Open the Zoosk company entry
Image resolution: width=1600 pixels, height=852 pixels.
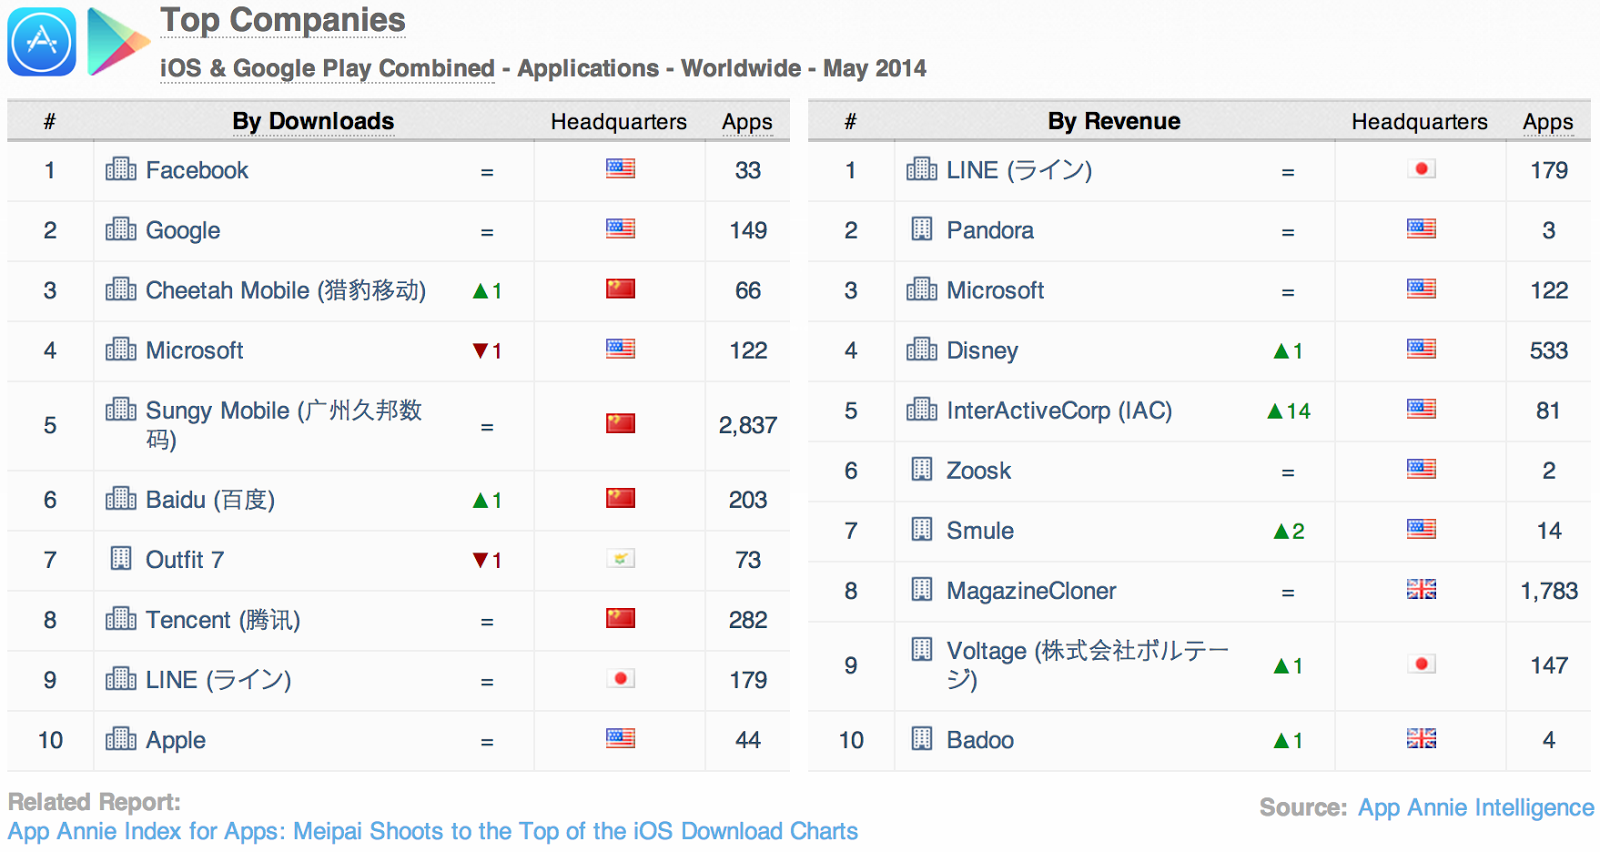click(x=979, y=470)
